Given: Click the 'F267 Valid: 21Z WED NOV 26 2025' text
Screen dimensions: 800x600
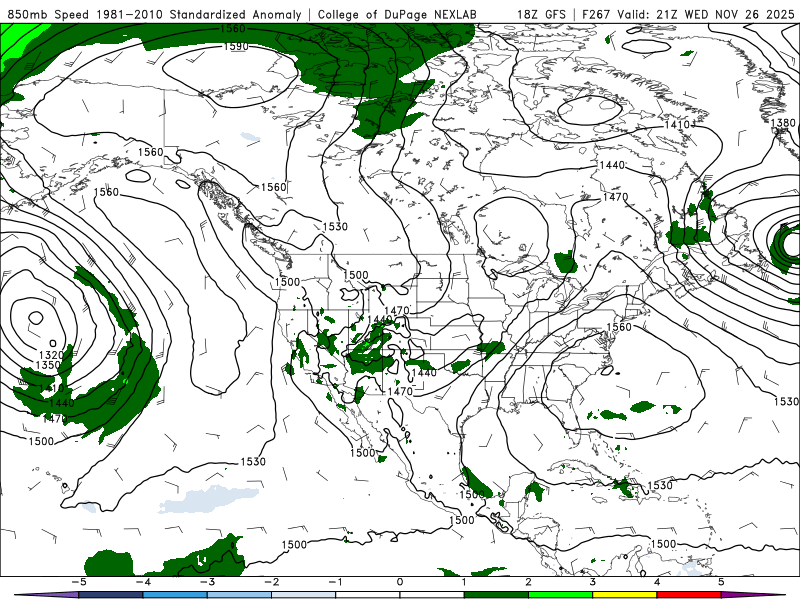Looking at the screenshot, I should (688, 15).
